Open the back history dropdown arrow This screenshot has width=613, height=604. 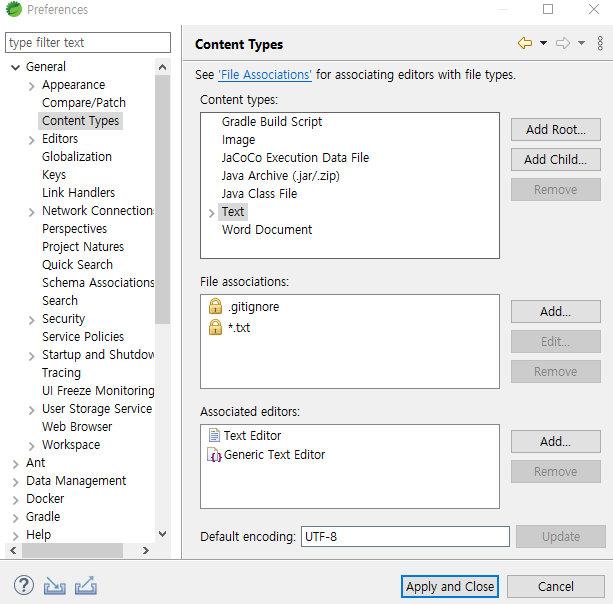(543, 43)
